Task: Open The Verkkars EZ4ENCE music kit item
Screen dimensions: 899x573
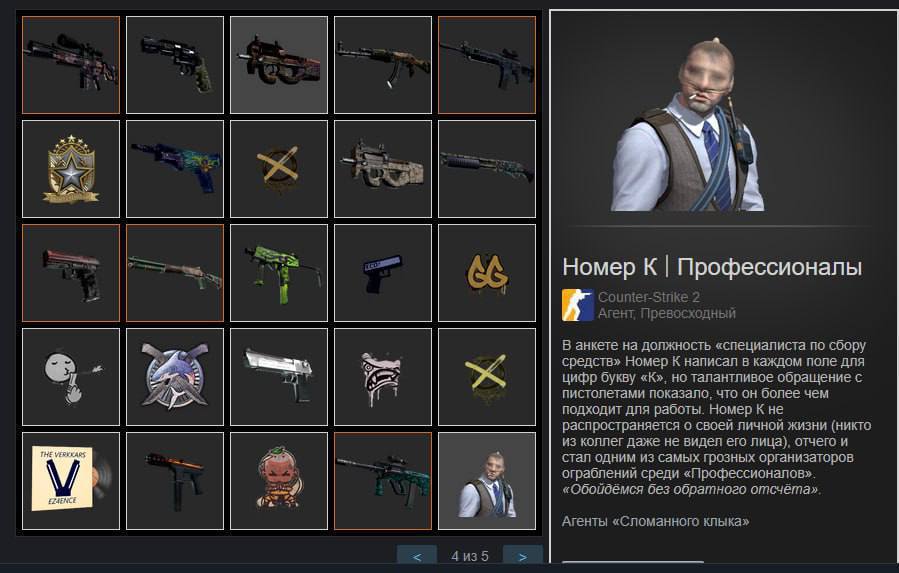Action: [71, 481]
